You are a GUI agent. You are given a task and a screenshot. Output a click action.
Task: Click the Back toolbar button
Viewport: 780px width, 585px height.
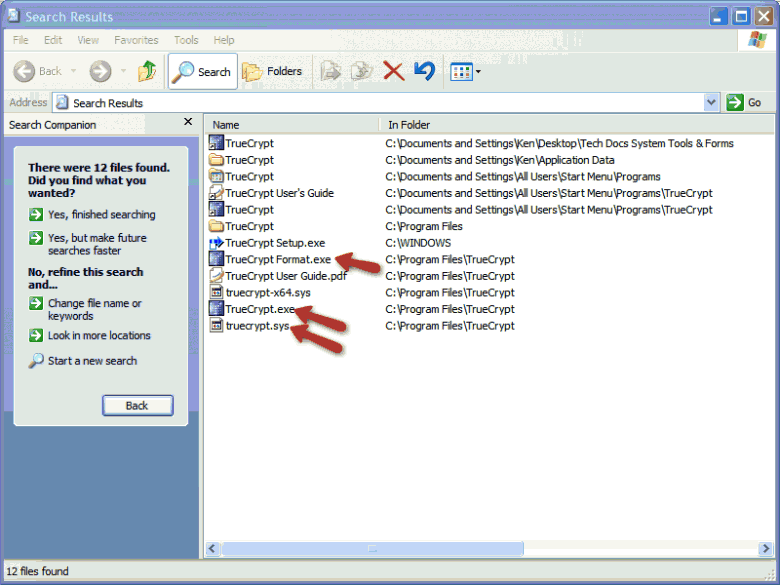[37, 72]
